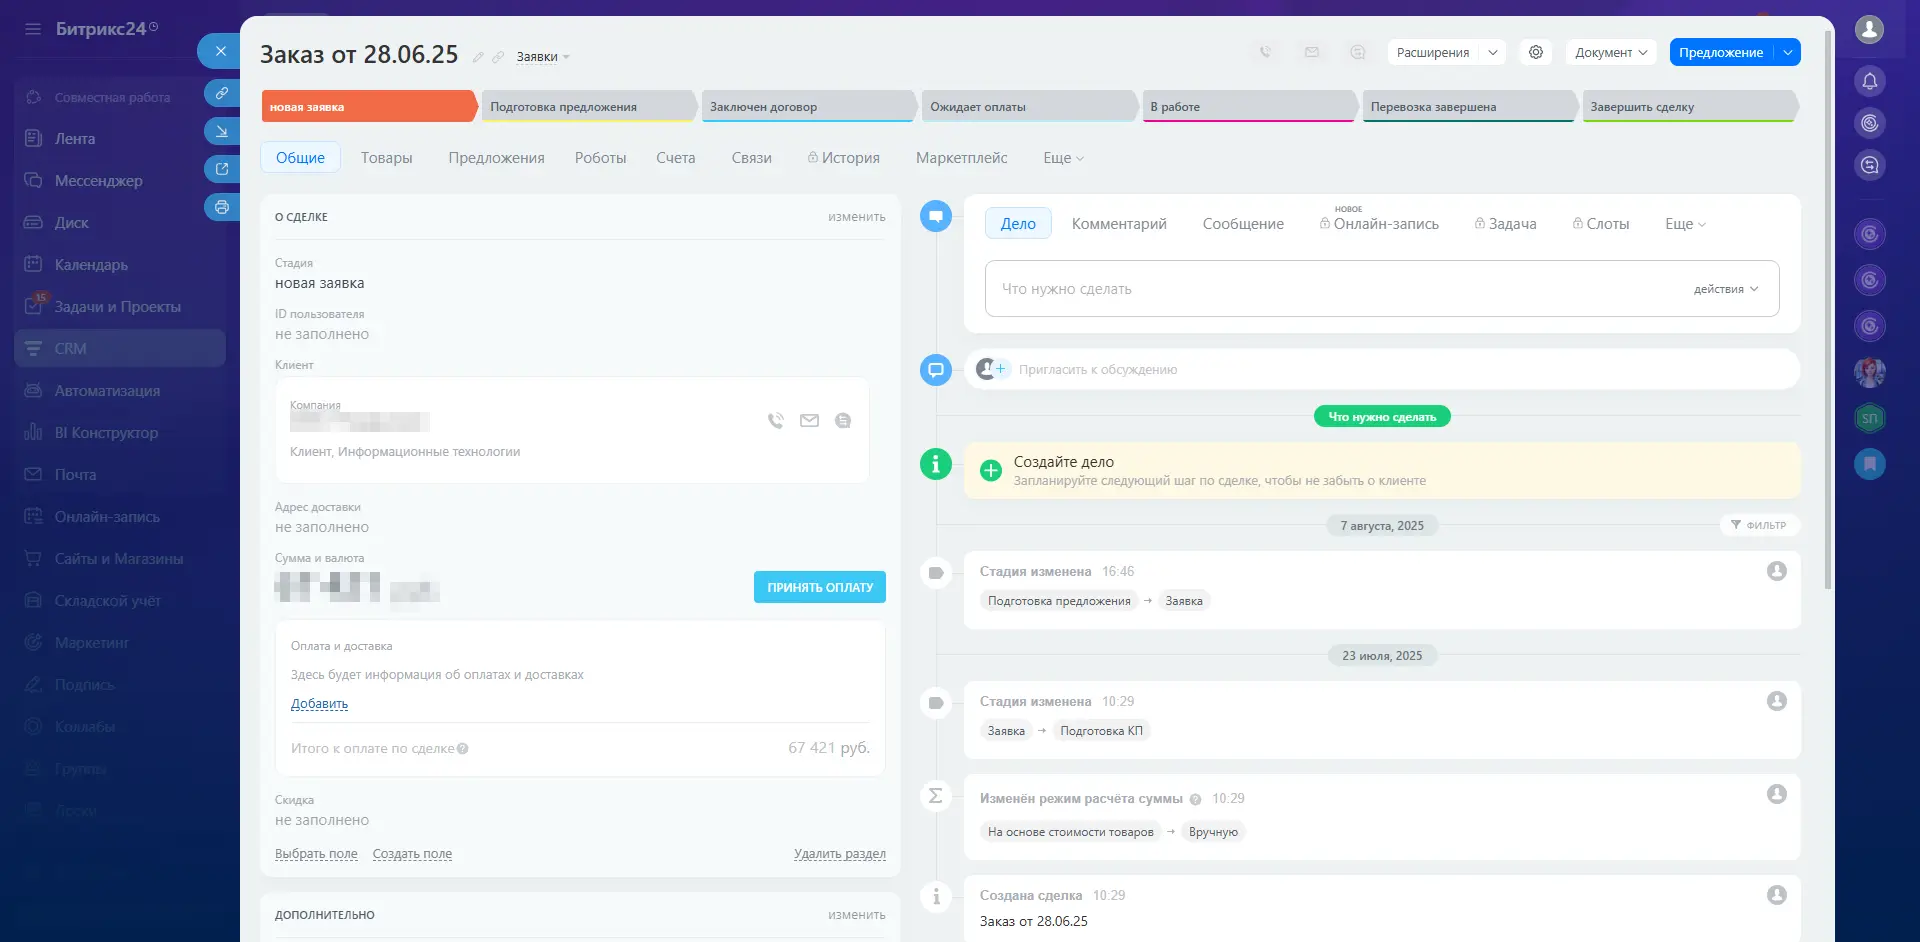
Task: Switch to the Товары tab
Action: pyautogui.click(x=386, y=158)
